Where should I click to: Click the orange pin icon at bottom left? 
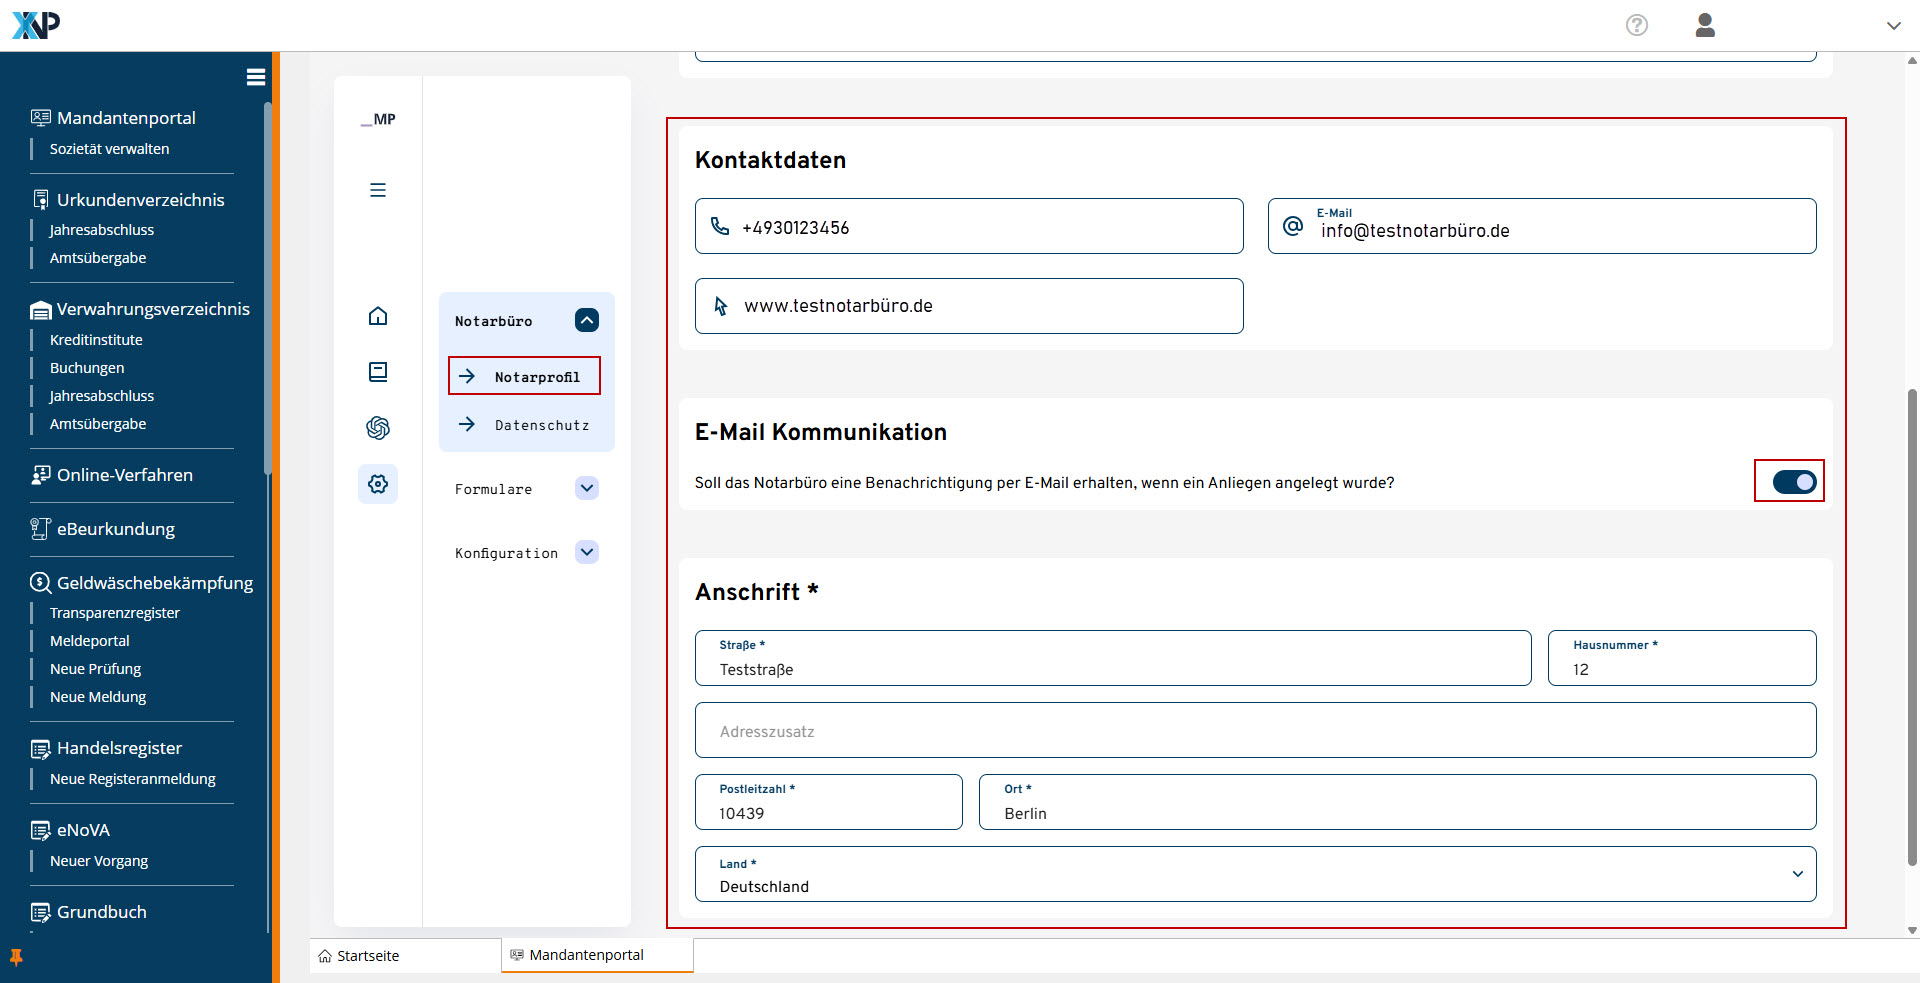click(x=16, y=957)
